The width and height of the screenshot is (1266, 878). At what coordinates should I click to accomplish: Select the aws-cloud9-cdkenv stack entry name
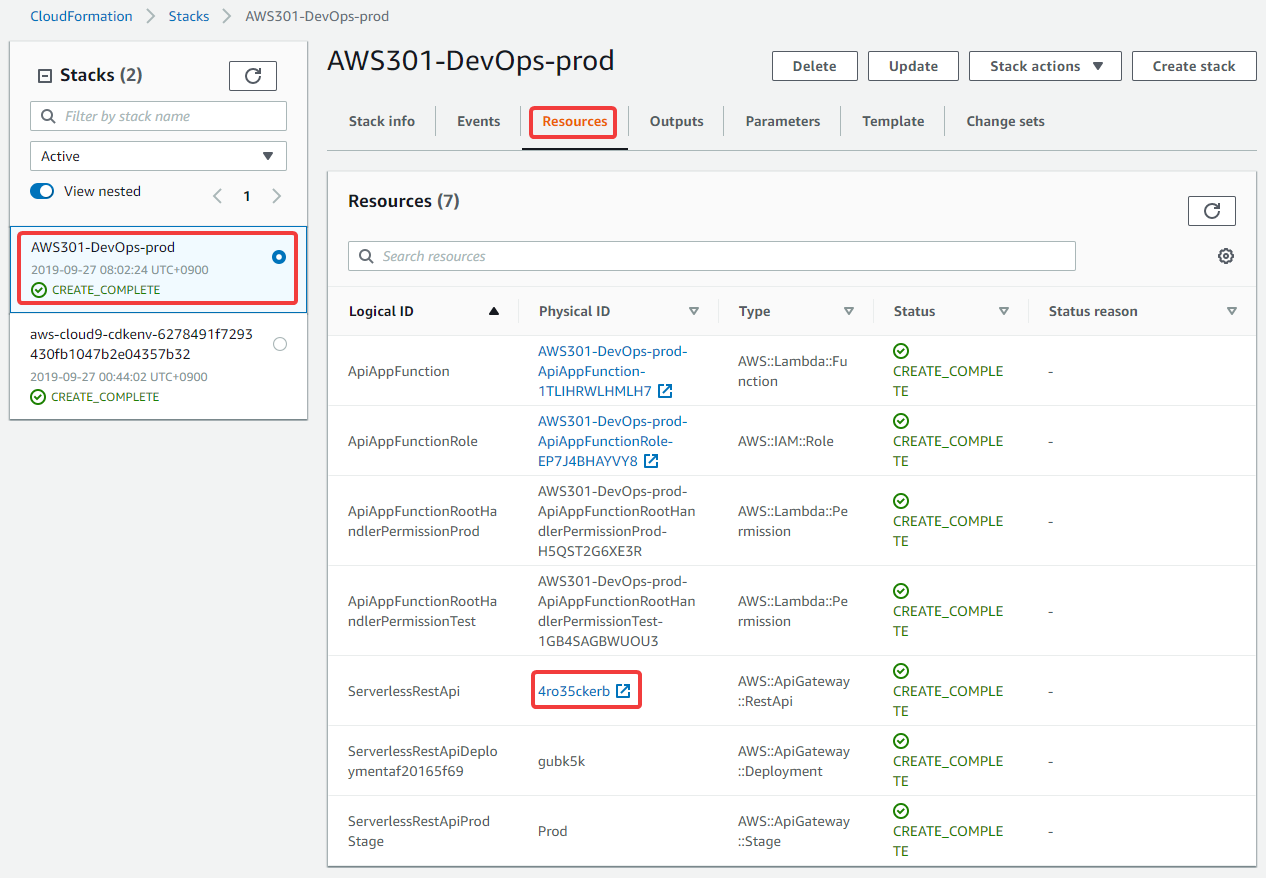(142, 344)
